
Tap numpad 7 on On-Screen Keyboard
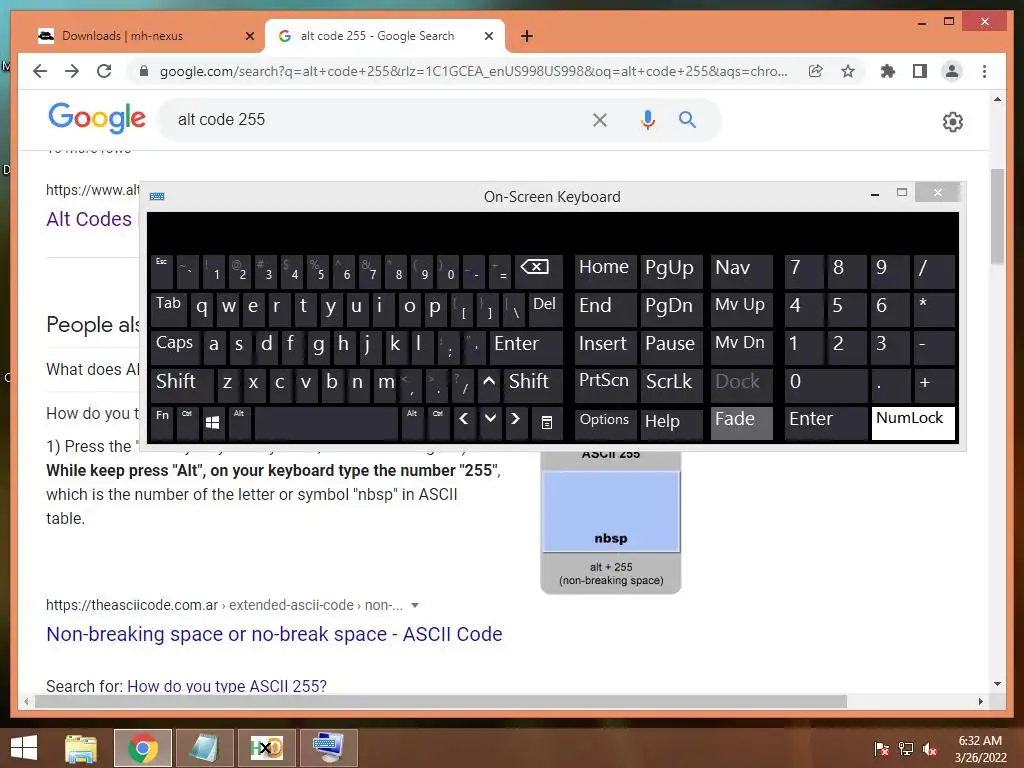pyautogui.click(x=803, y=271)
